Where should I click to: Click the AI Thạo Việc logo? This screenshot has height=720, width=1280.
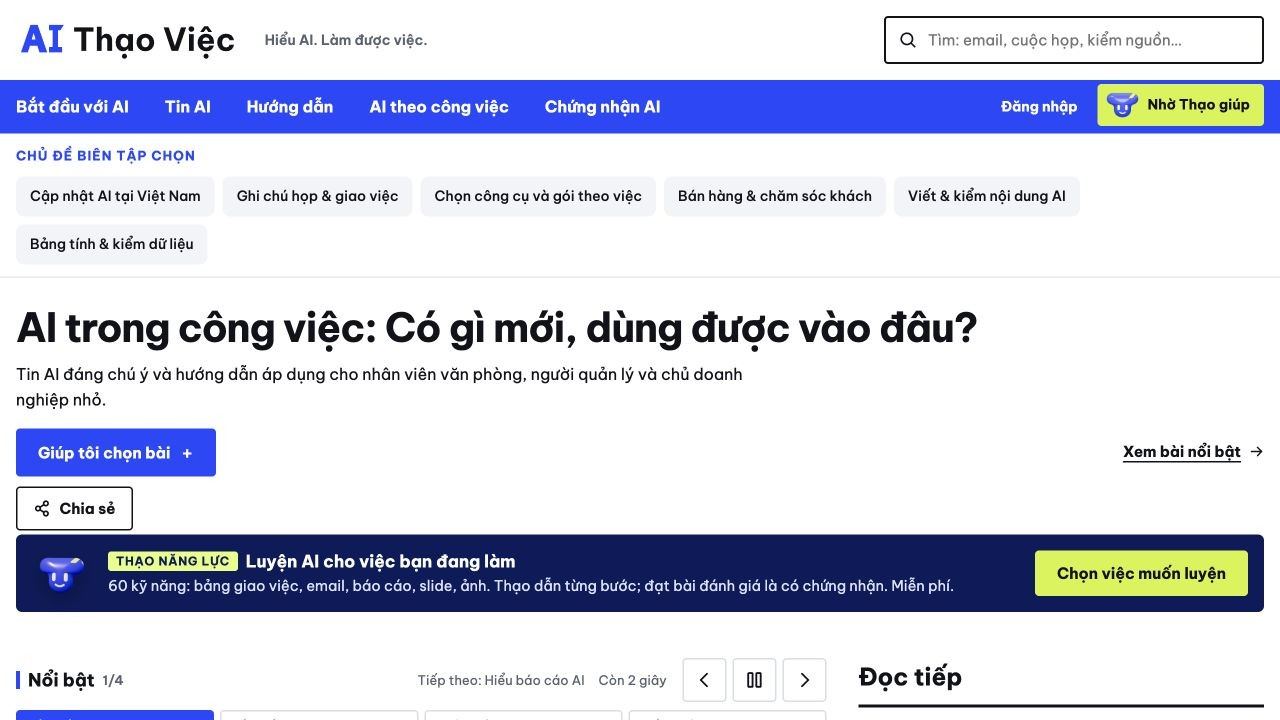(128, 40)
